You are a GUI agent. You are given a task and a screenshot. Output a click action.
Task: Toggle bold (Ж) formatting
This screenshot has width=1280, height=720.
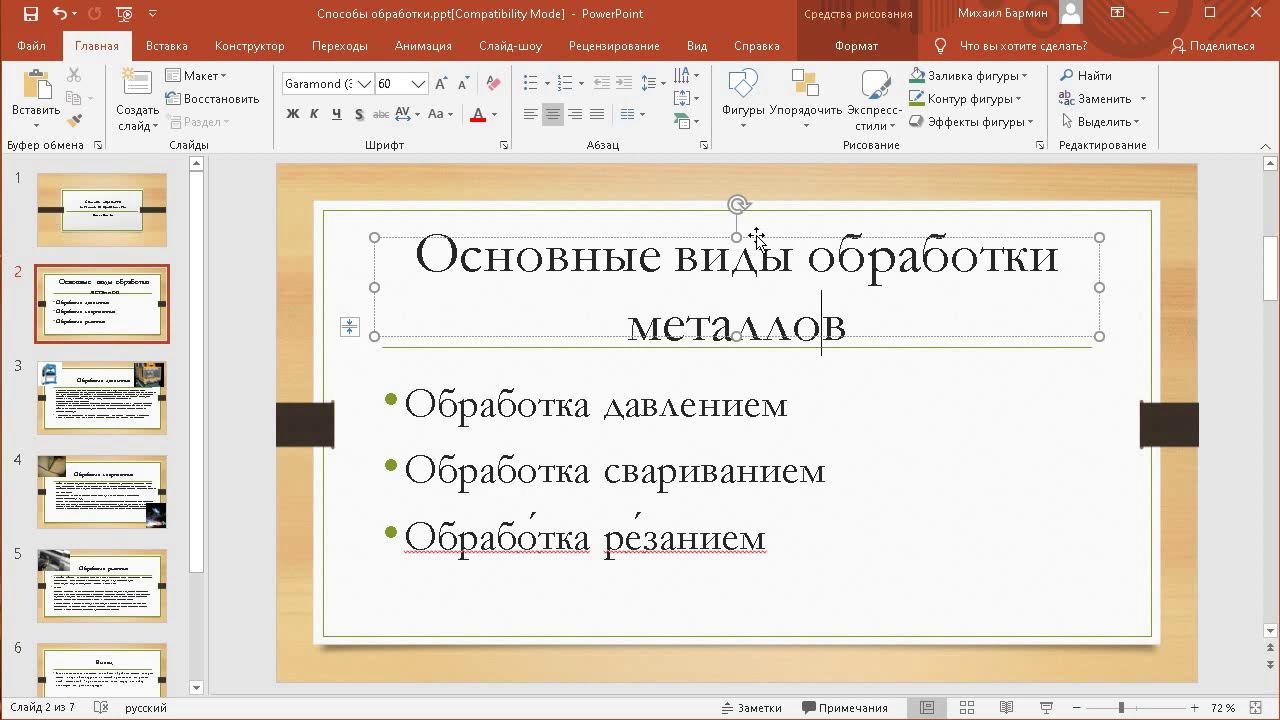coord(293,115)
